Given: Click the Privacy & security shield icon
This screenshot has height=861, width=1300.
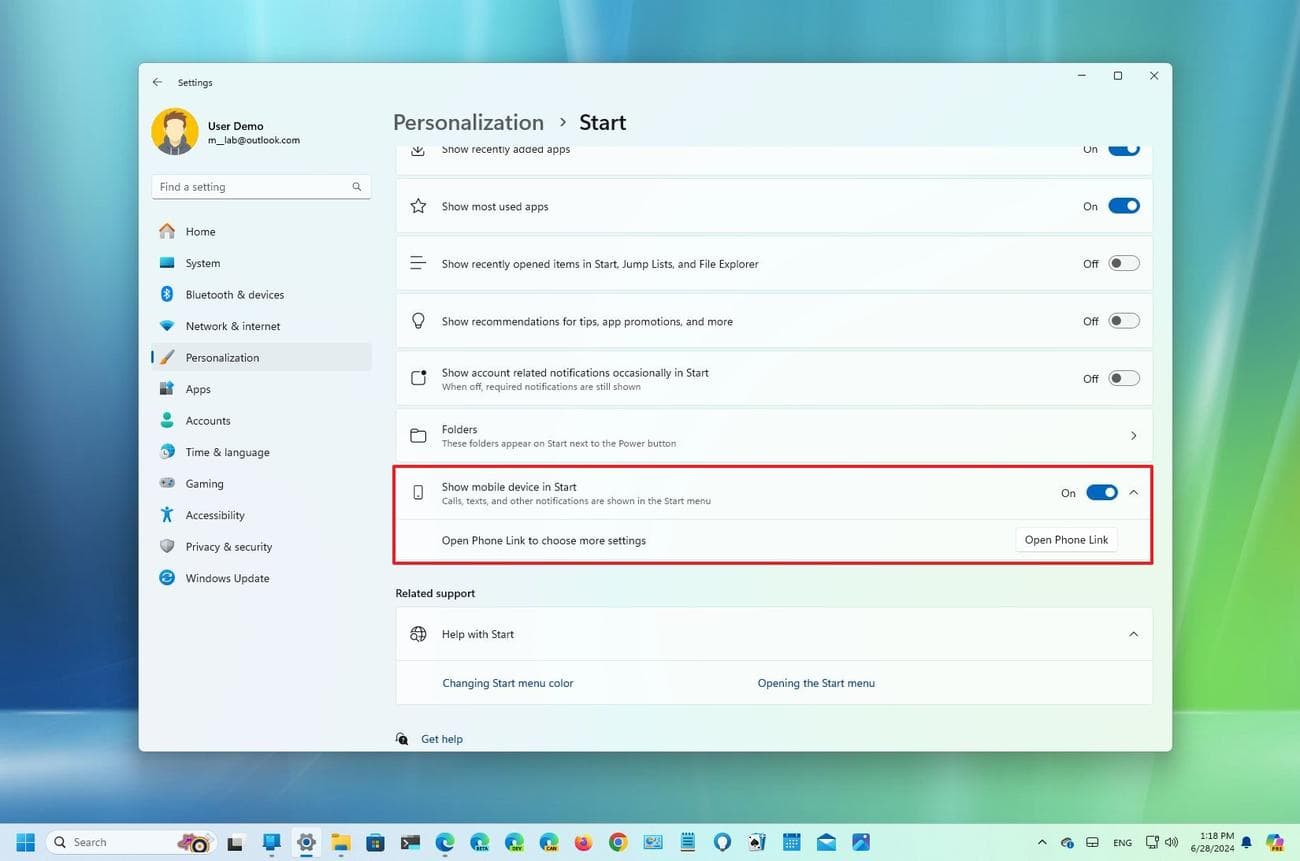Looking at the screenshot, I should [167, 546].
